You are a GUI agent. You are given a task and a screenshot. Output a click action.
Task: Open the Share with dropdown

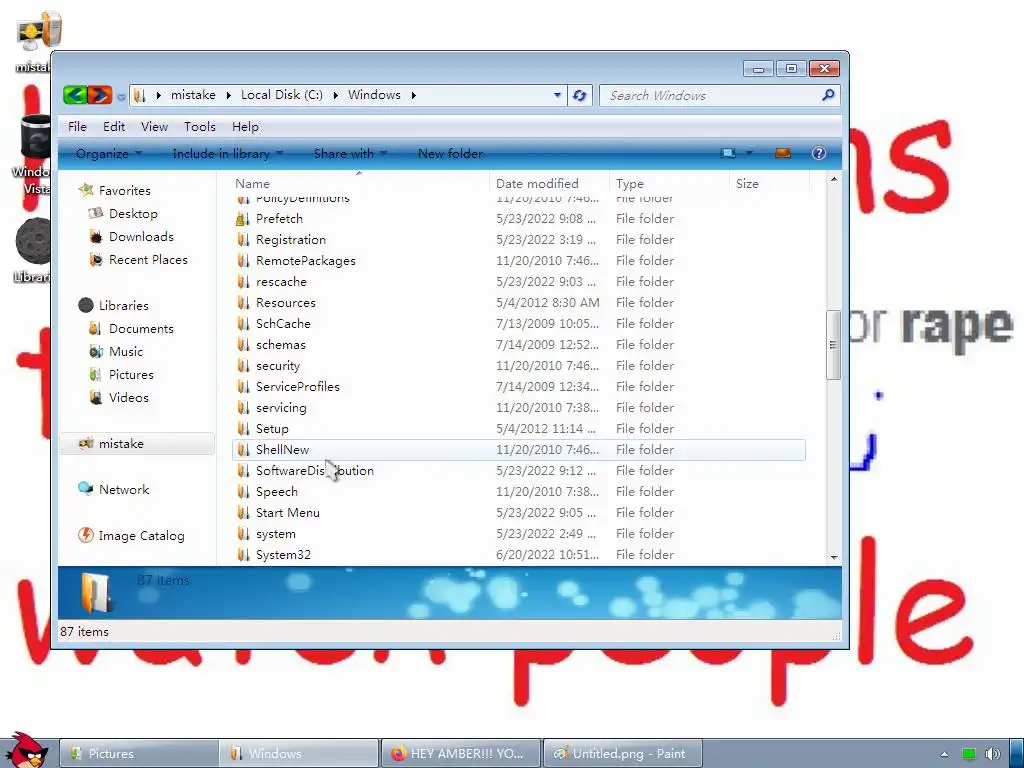click(x=350, y=153)
